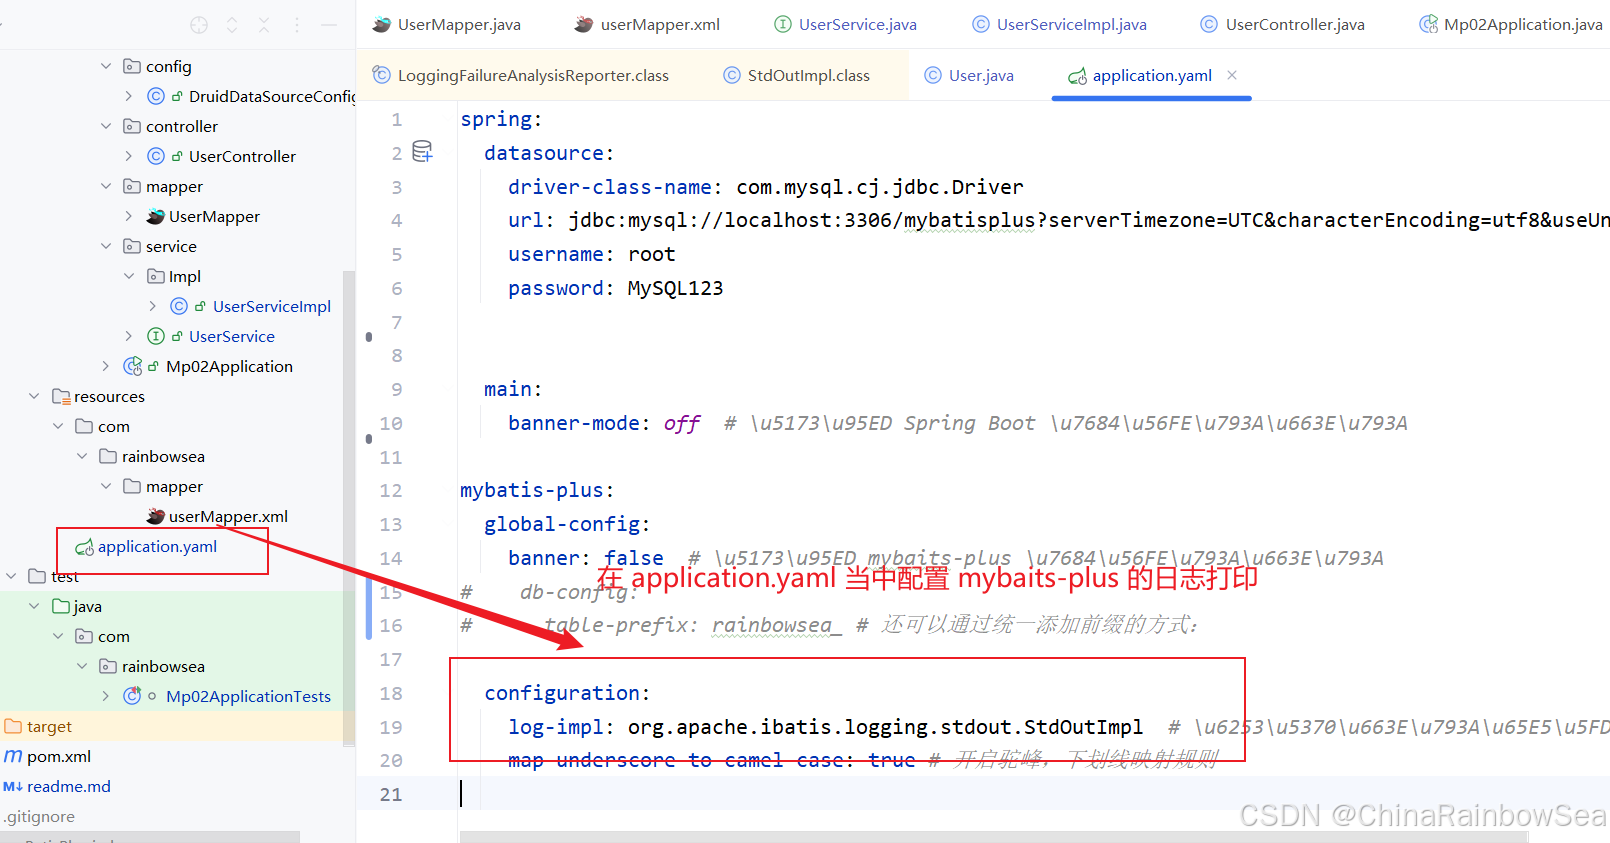The width and height of the screenshot is (1610, 843).
Task: Open the User.java tab
Action: pyautogui.click(x=969, y=75)
